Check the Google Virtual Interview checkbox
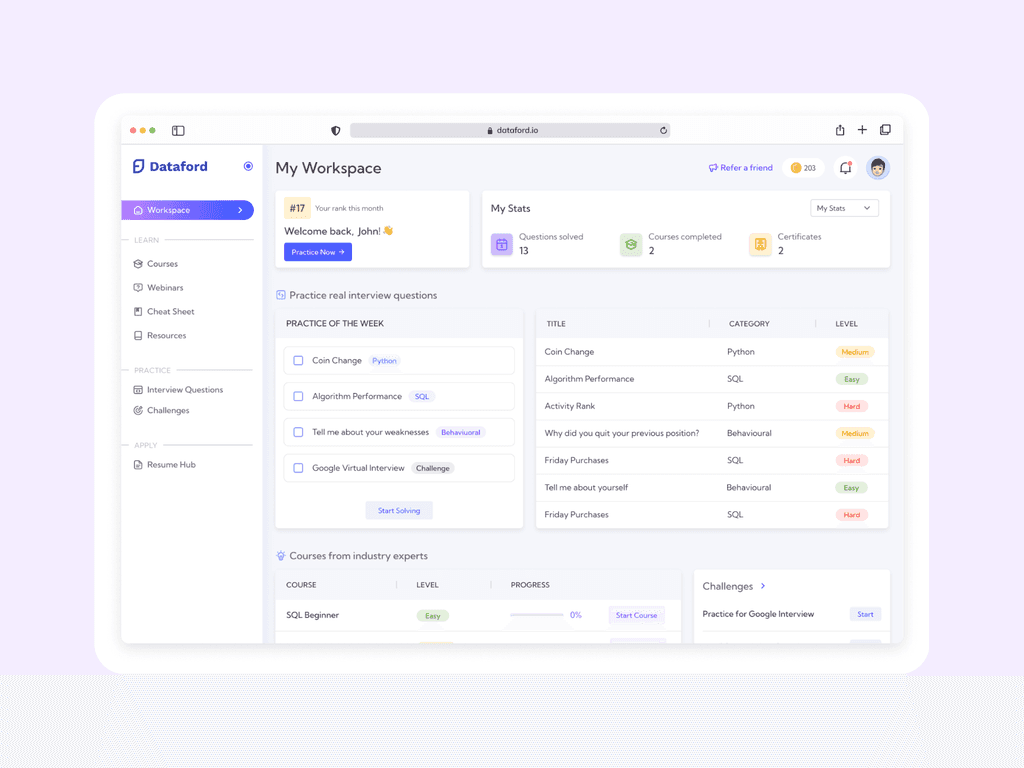The width and height of the screenshot is (1024, 768). pyautogui.click(x=298, y=468)
